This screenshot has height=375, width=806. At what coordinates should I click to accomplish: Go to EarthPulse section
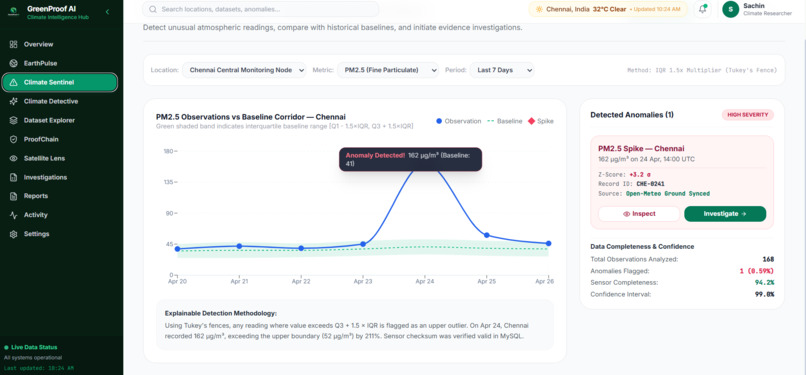[x=60, y=64]
